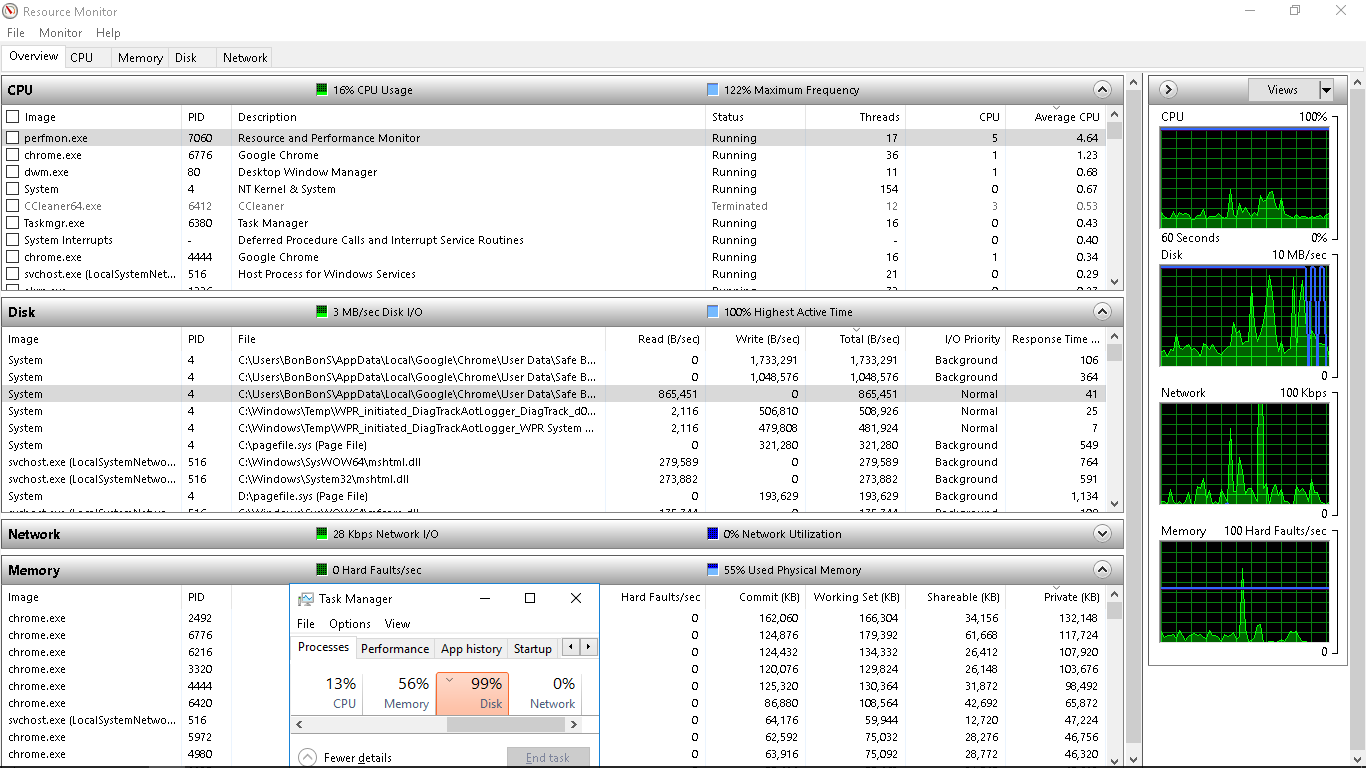Open View menu in Task Manager
Viewport: 1366px width, 768px height.
398,624
